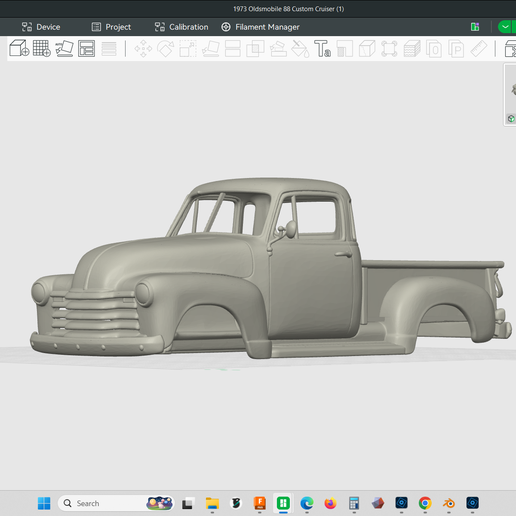The height and width of the screenshot is (516, 516).
Task: Select the Cut tool icon
Action: pos(233,49)
